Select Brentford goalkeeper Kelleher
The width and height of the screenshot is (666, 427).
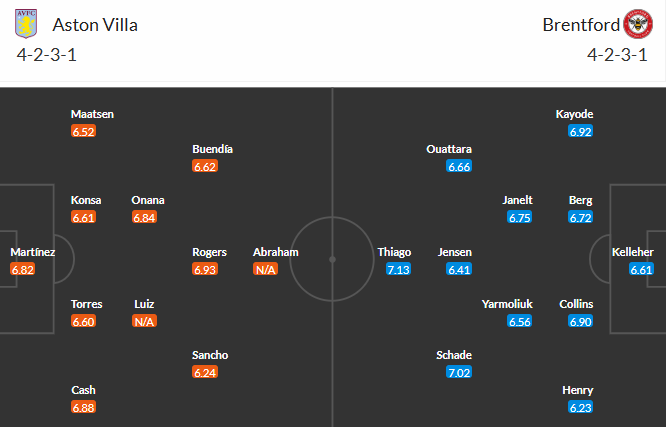pyautogui.click(x=633, y=252)
